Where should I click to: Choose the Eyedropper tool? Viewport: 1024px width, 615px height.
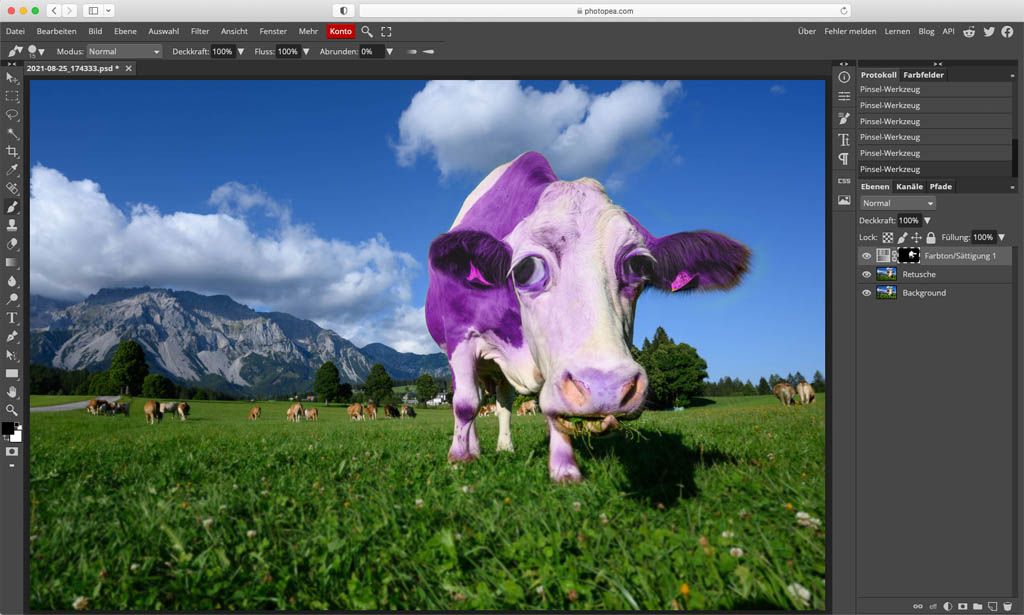pyautogui.click(x=12, y=170)
